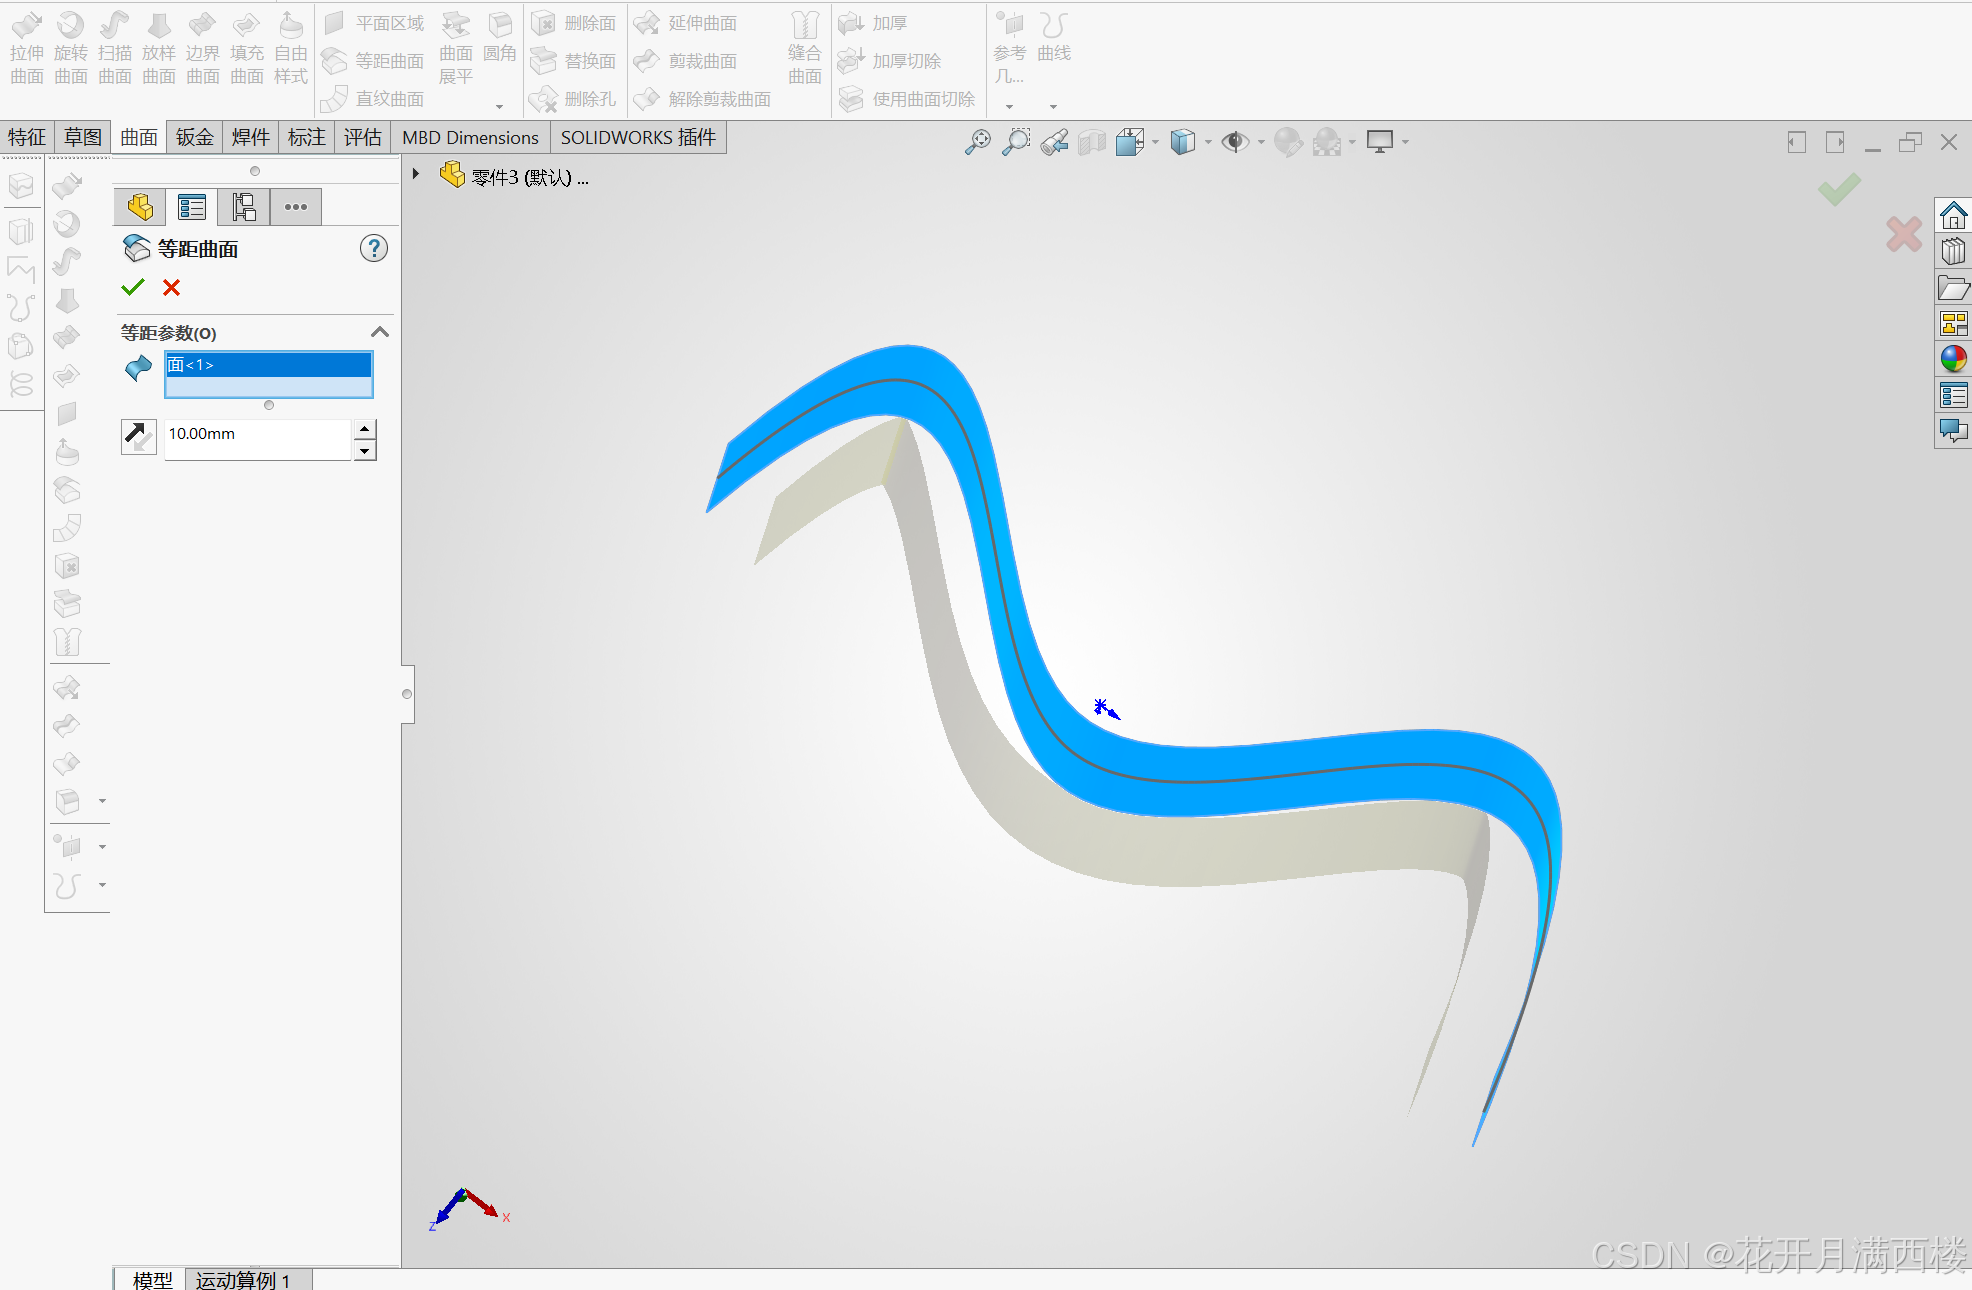Open the File Explorer folder task pane icon

[1953, 288]
